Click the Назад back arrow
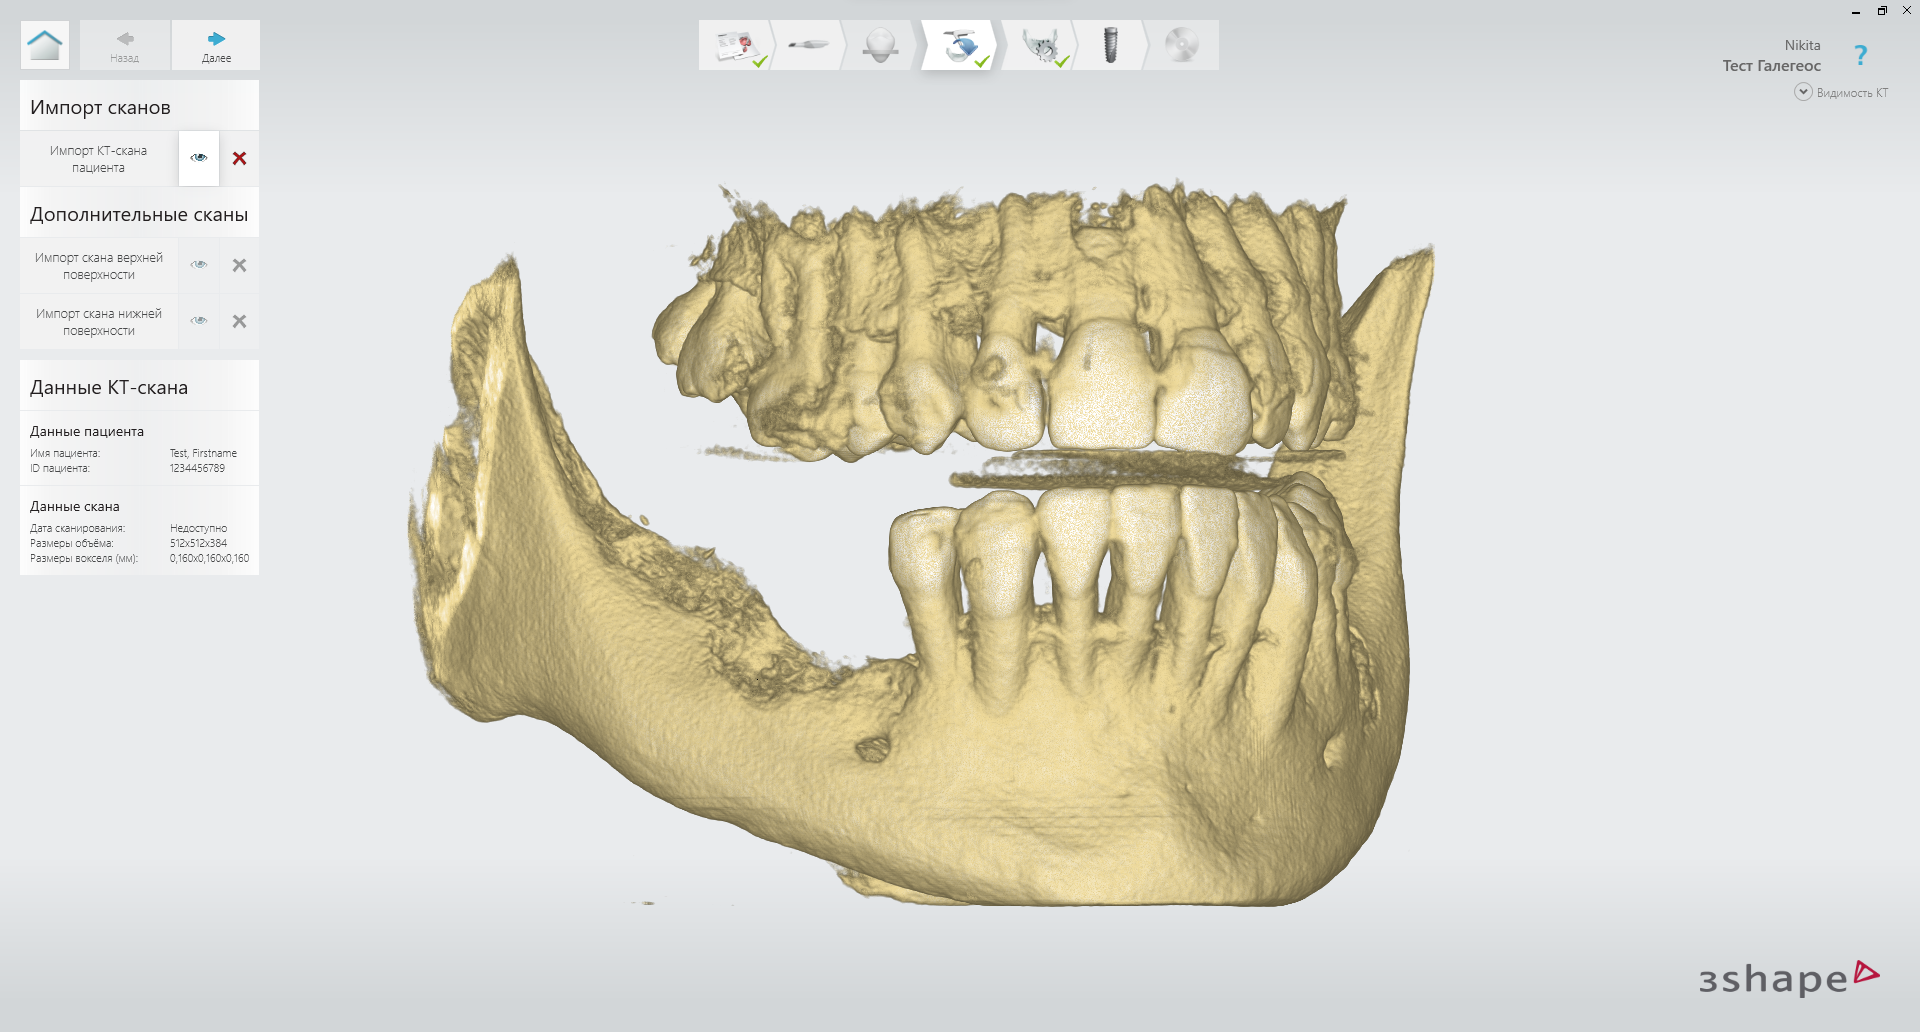1920x1032 pixels. pos(125,45)
